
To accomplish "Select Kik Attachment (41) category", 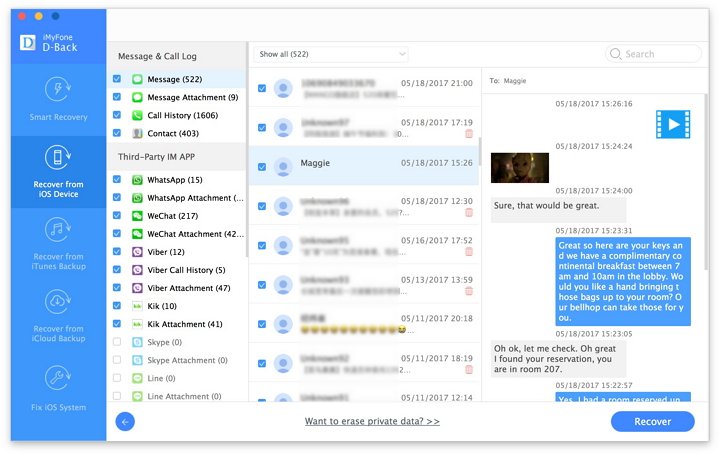I will click(185, 324).
